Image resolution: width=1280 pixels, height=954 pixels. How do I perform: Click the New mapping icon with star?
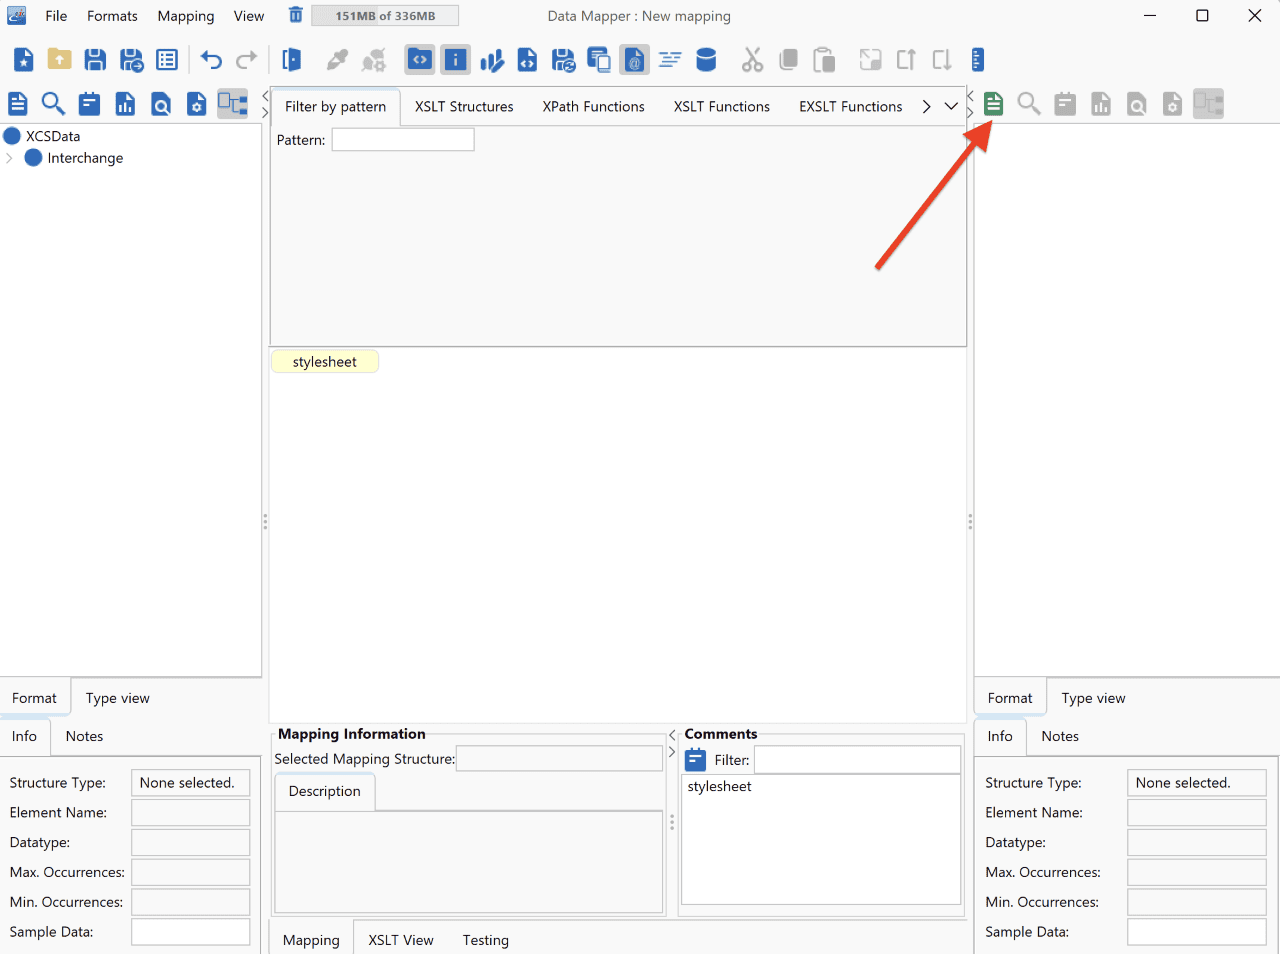click(23, 60)
